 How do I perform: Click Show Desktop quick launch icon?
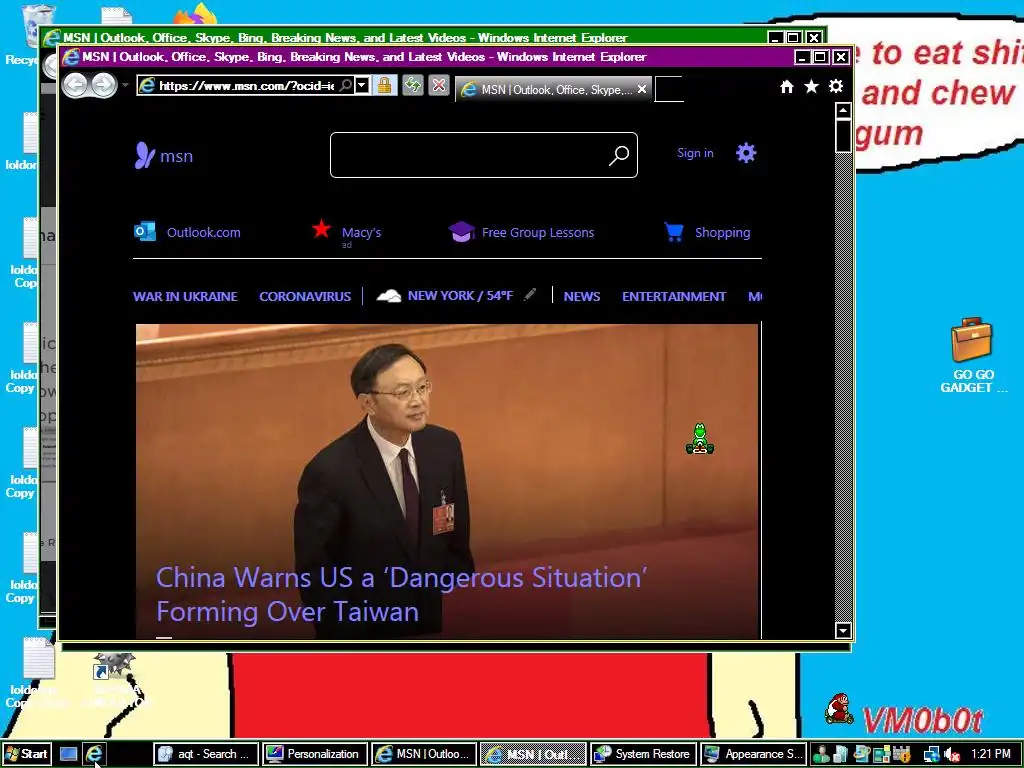[x=69, y=754]
